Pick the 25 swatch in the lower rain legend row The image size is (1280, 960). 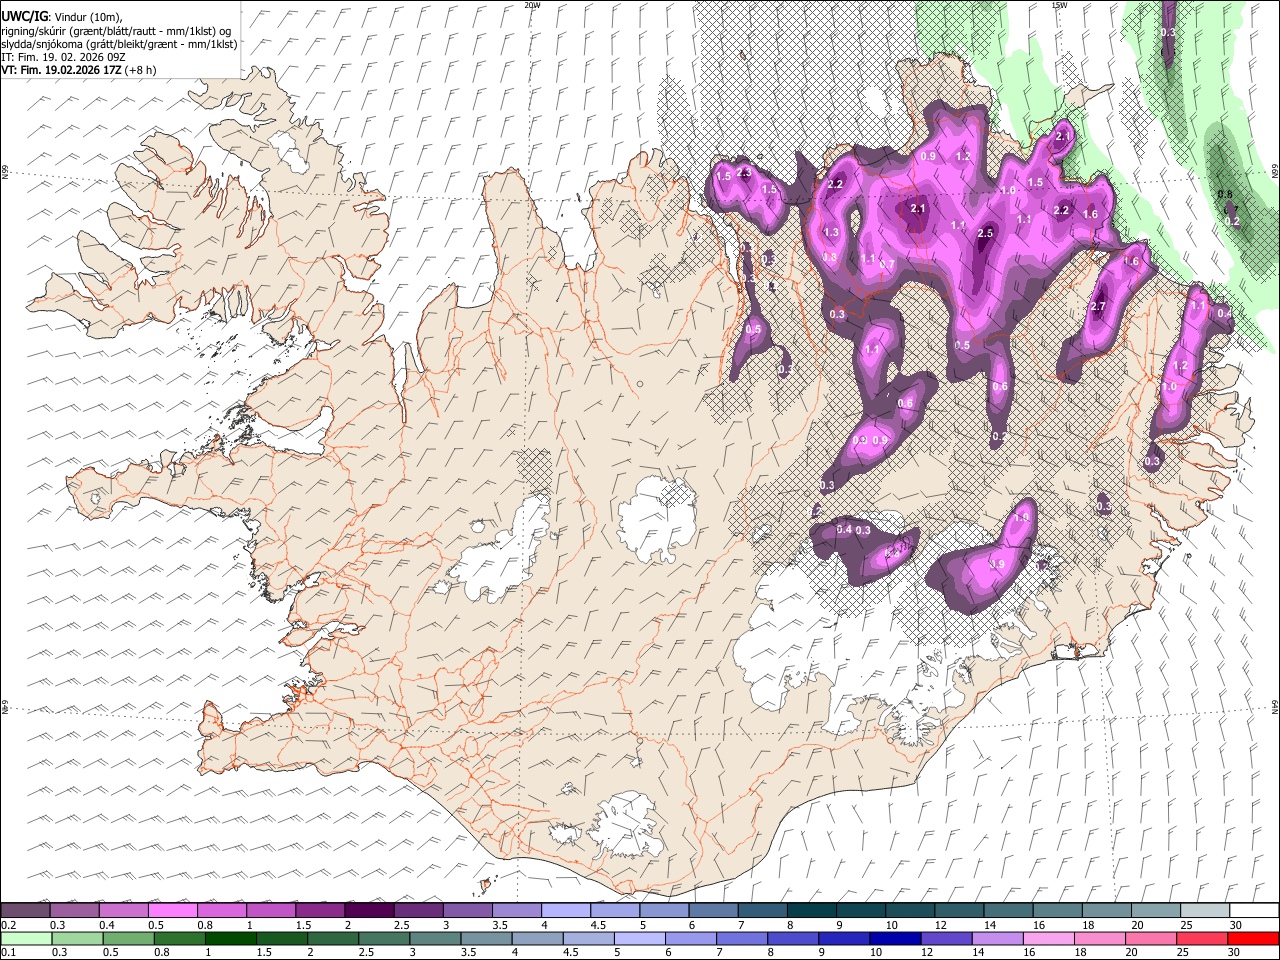1202,938
